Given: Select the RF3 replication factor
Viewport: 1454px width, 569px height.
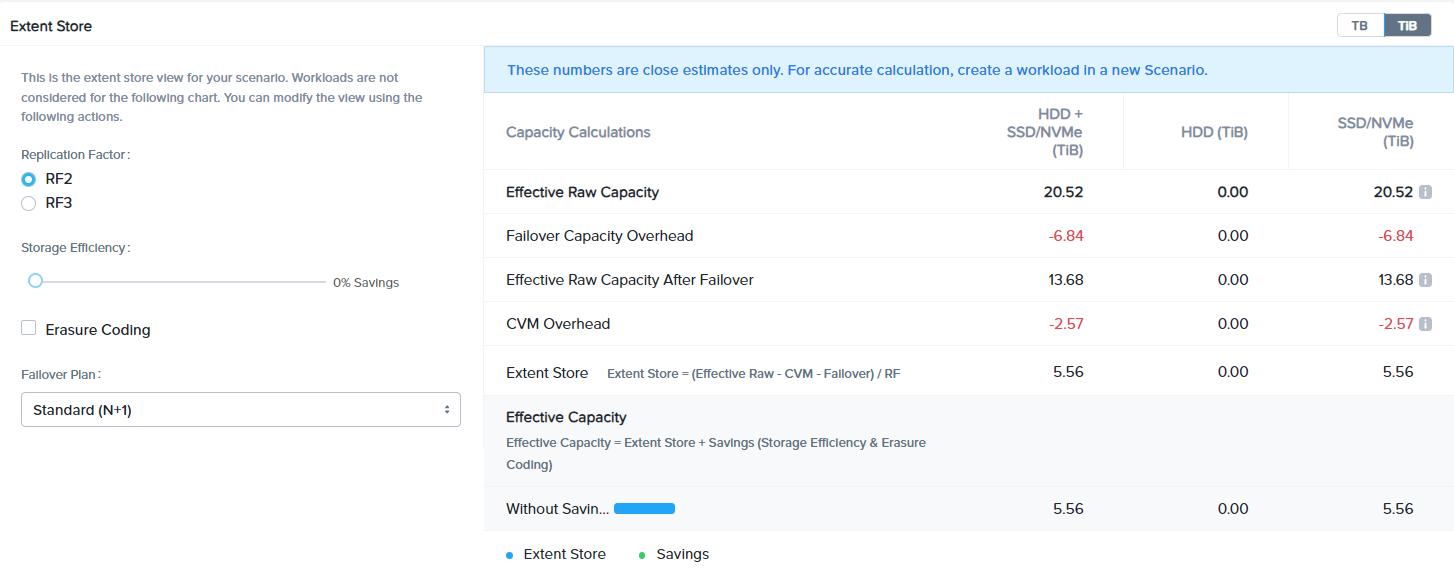Looking at the screenshot, I should click(29, 203).
